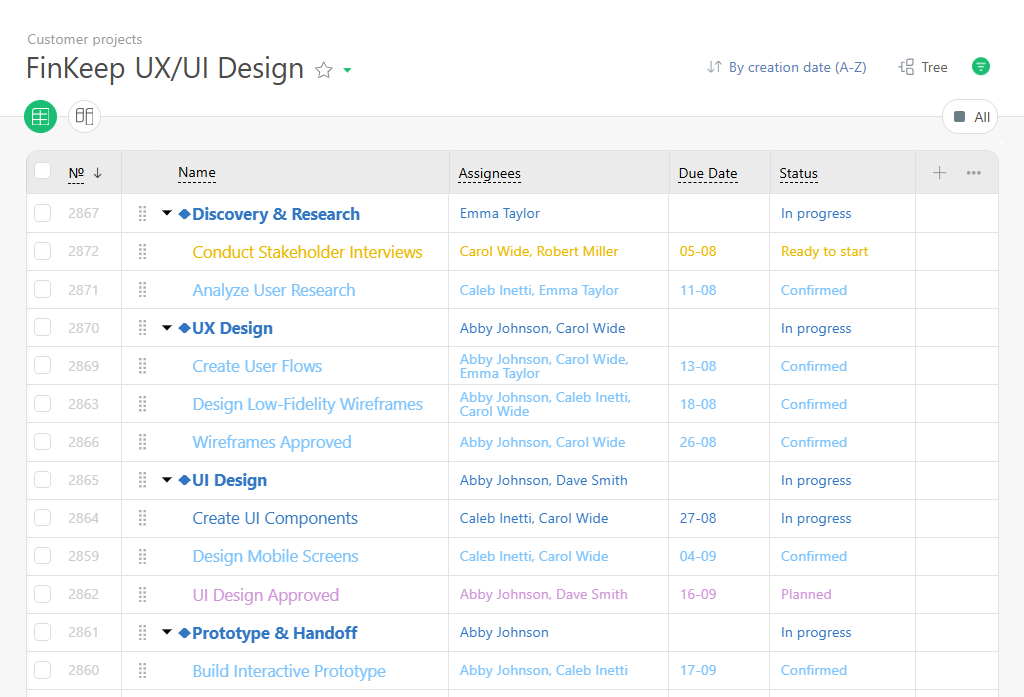Click drag handle of Build Interactive Prototype
The image size is (1024, 697).
tap(142, 670)
